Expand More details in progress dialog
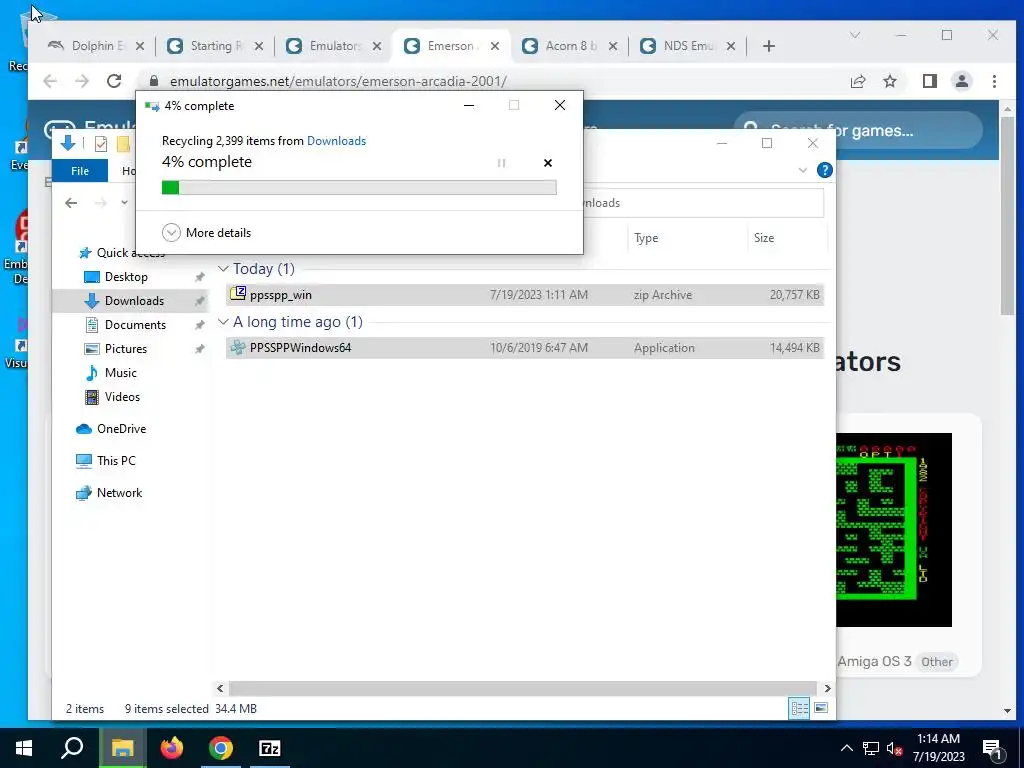The width and height of the screenshot is (1024, 768). (x=206, y=232)
